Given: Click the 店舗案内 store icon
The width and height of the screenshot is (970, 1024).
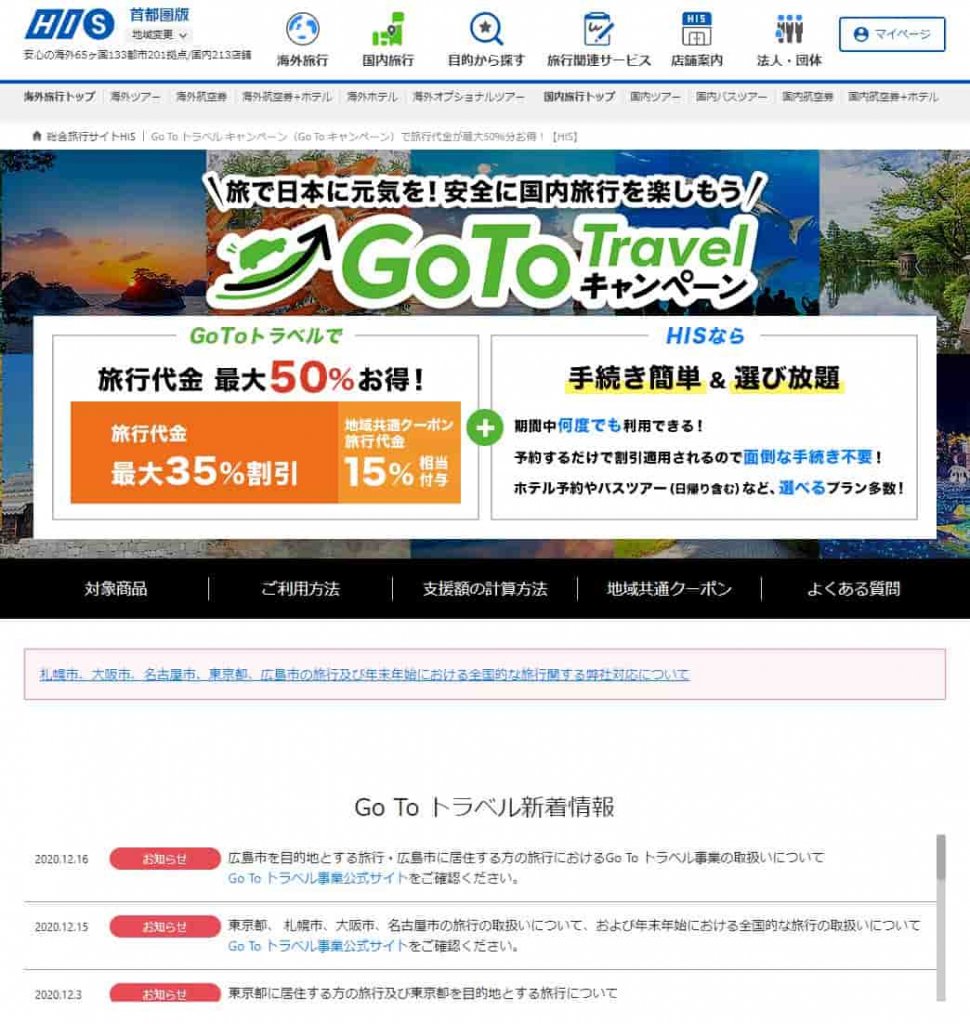Looking at the screenshot, I should (x=696, y=29).
